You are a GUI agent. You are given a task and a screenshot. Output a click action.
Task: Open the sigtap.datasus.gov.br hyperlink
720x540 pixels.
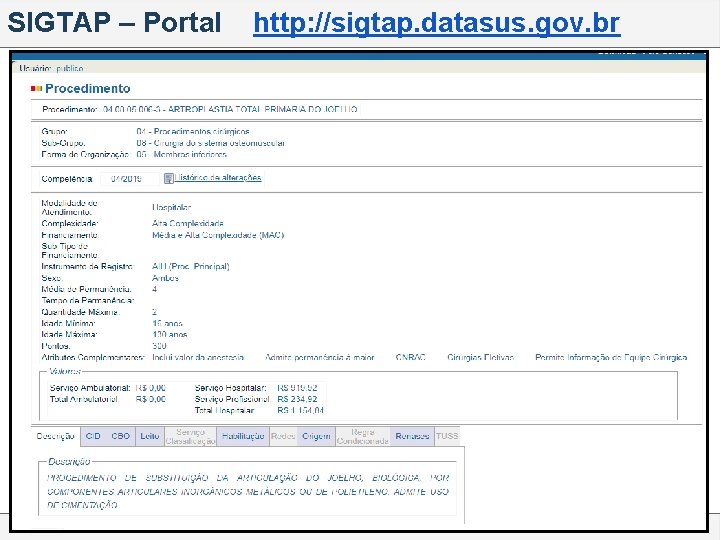tap(437, 23)
